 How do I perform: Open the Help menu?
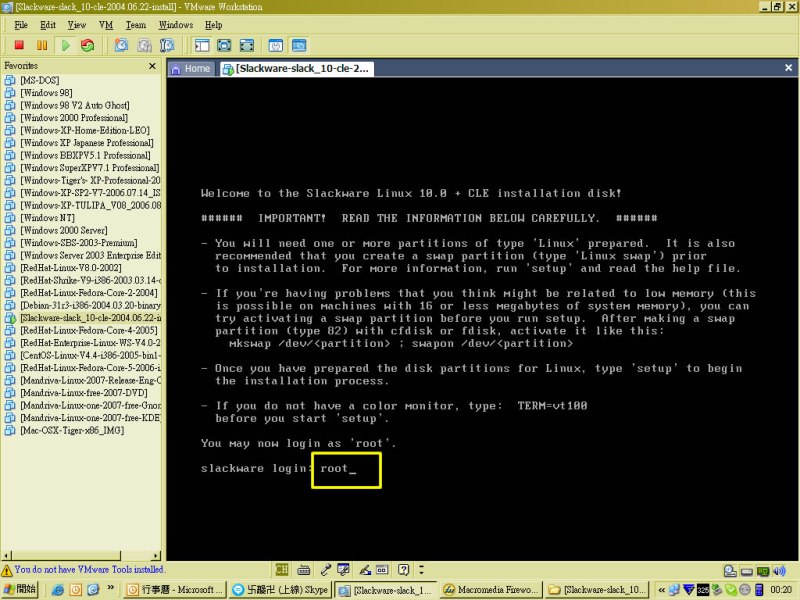point(213,24)
